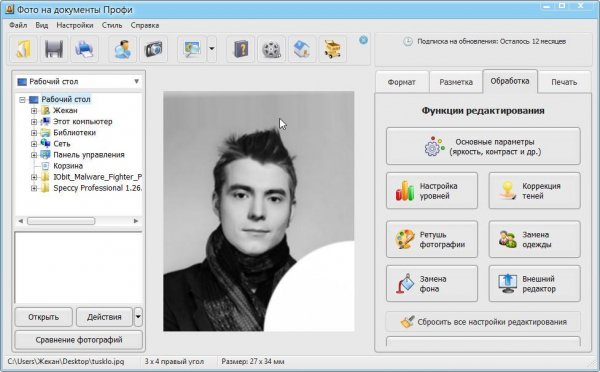Click the shopping cart order icon
The height and width of the screenshot is (372, 600).
pos(333,49)
